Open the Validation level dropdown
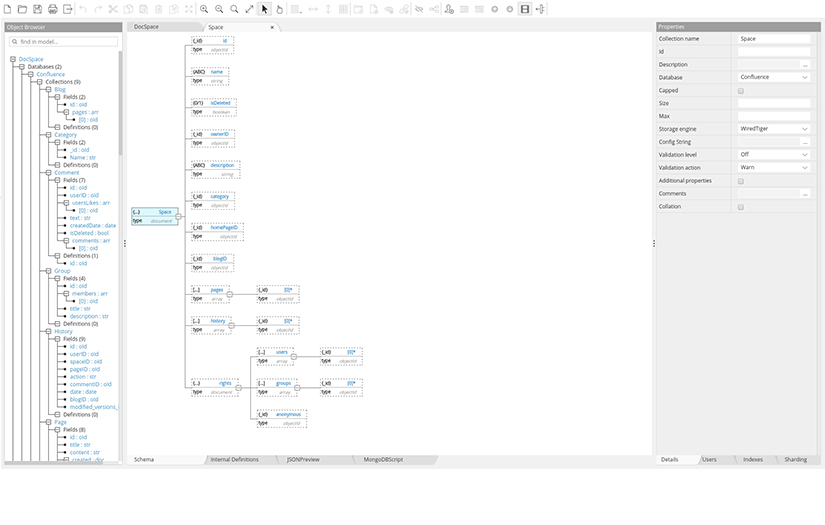825x525 pixels. coord(773,155)
